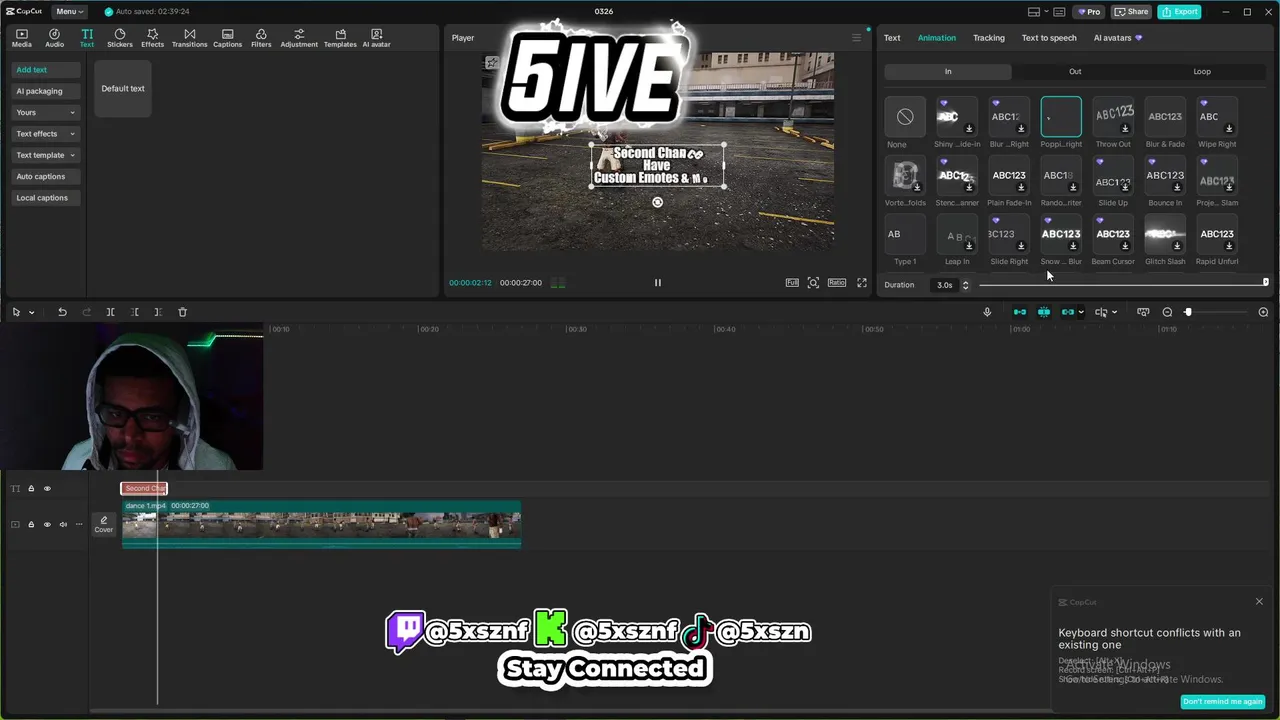Open the selection tool dropdown arrow
The height and width of the screenshot is (720, 1280).
[31, 312]
